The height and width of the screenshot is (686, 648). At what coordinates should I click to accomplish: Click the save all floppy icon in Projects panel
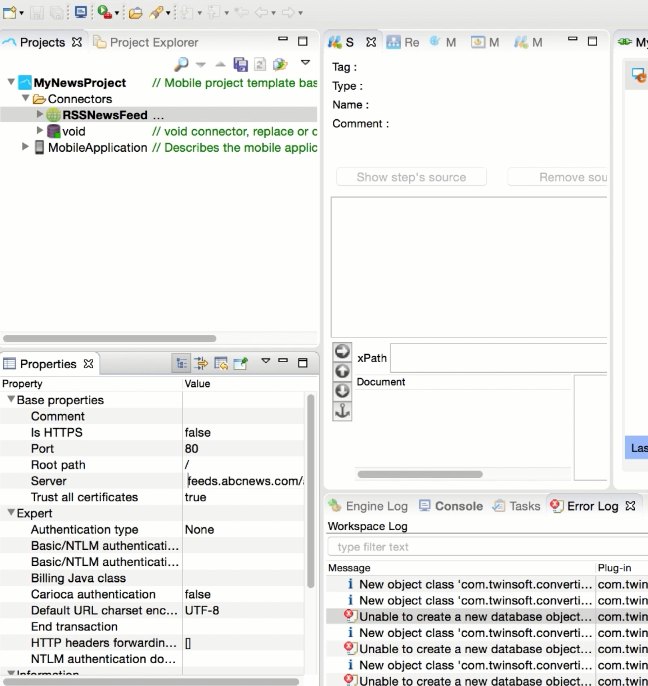click(240, 64)
